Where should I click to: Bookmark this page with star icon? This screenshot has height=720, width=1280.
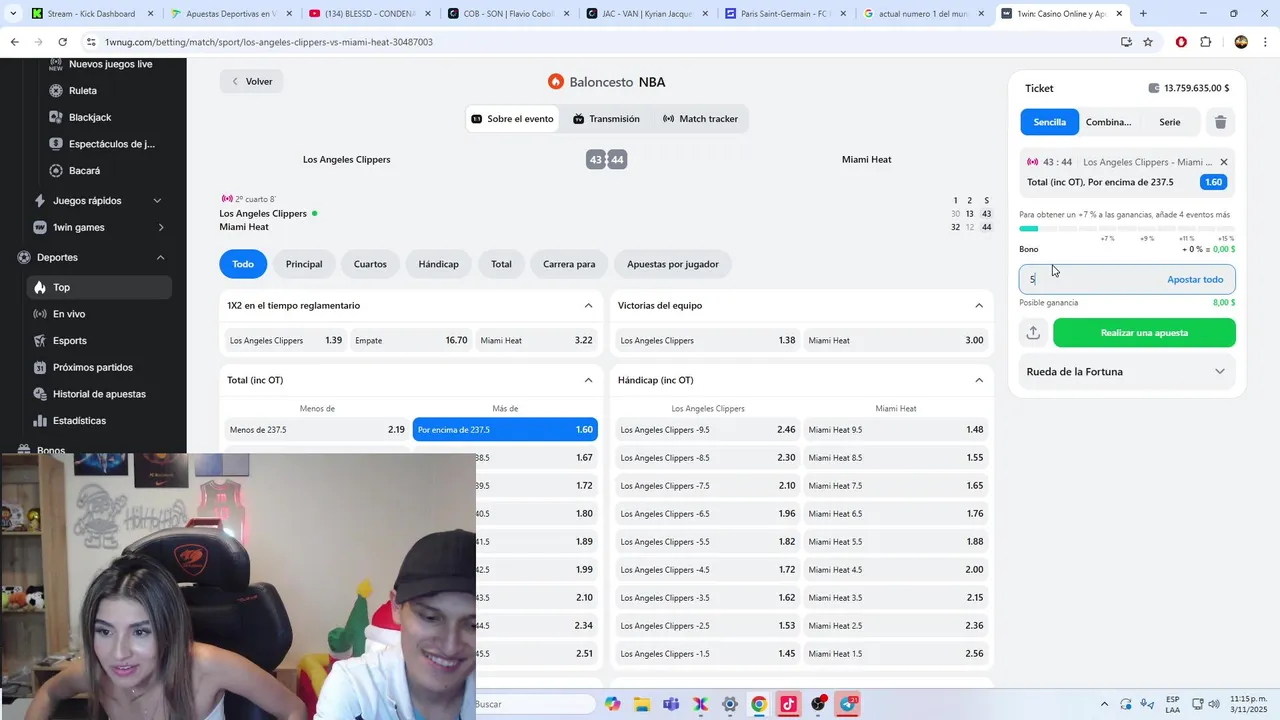pos(1148,42)
